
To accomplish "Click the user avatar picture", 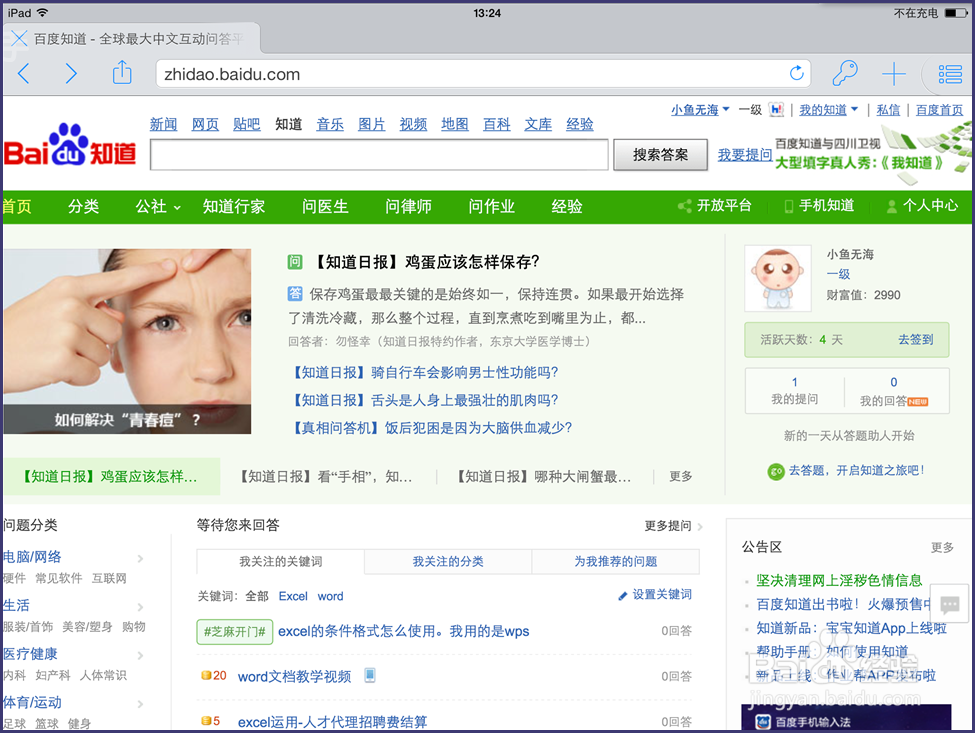I will point(778,278).
